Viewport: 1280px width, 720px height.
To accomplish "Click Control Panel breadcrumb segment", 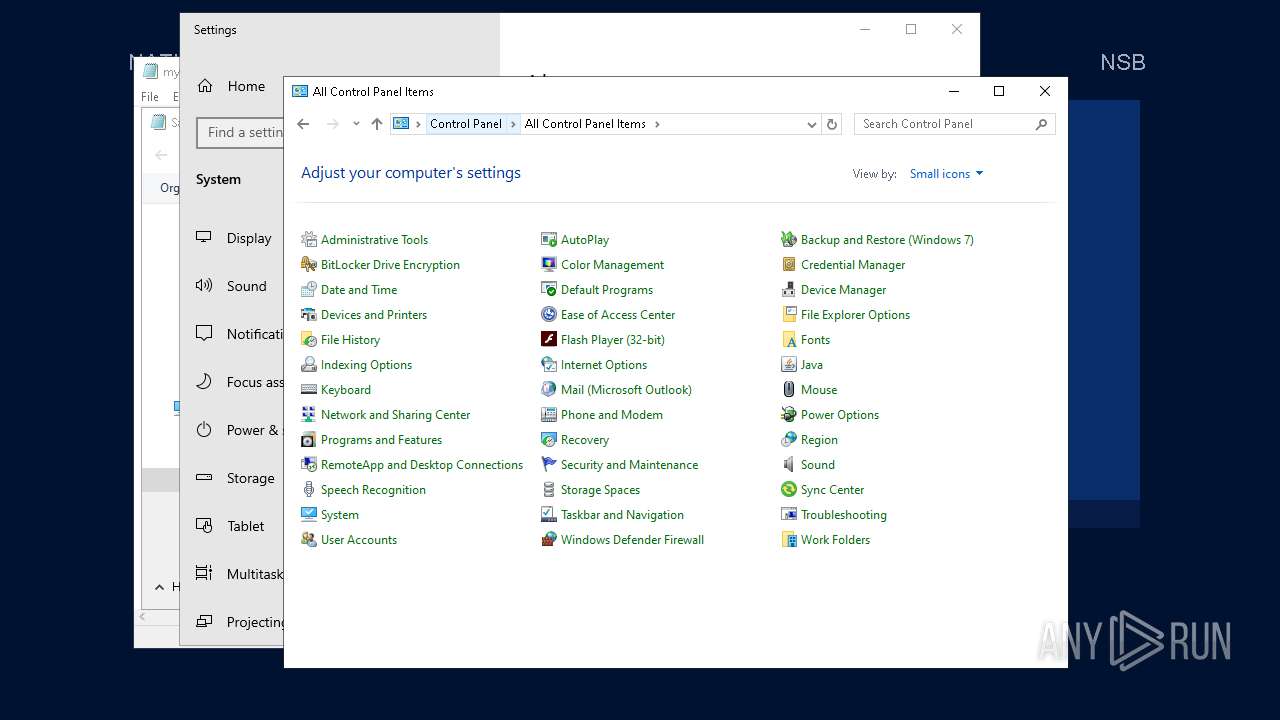I will pos(466,124).
